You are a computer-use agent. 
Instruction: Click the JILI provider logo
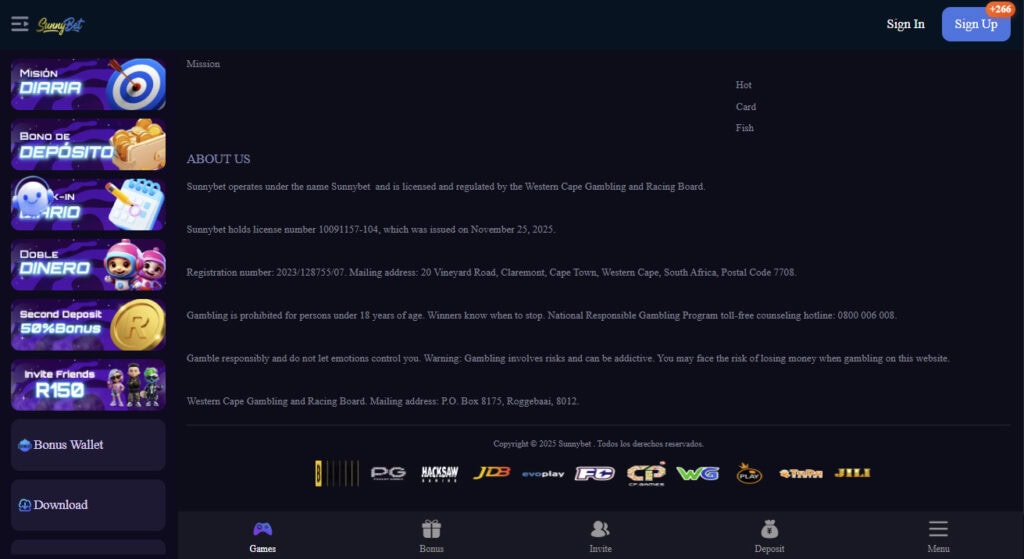pos(852,473)
